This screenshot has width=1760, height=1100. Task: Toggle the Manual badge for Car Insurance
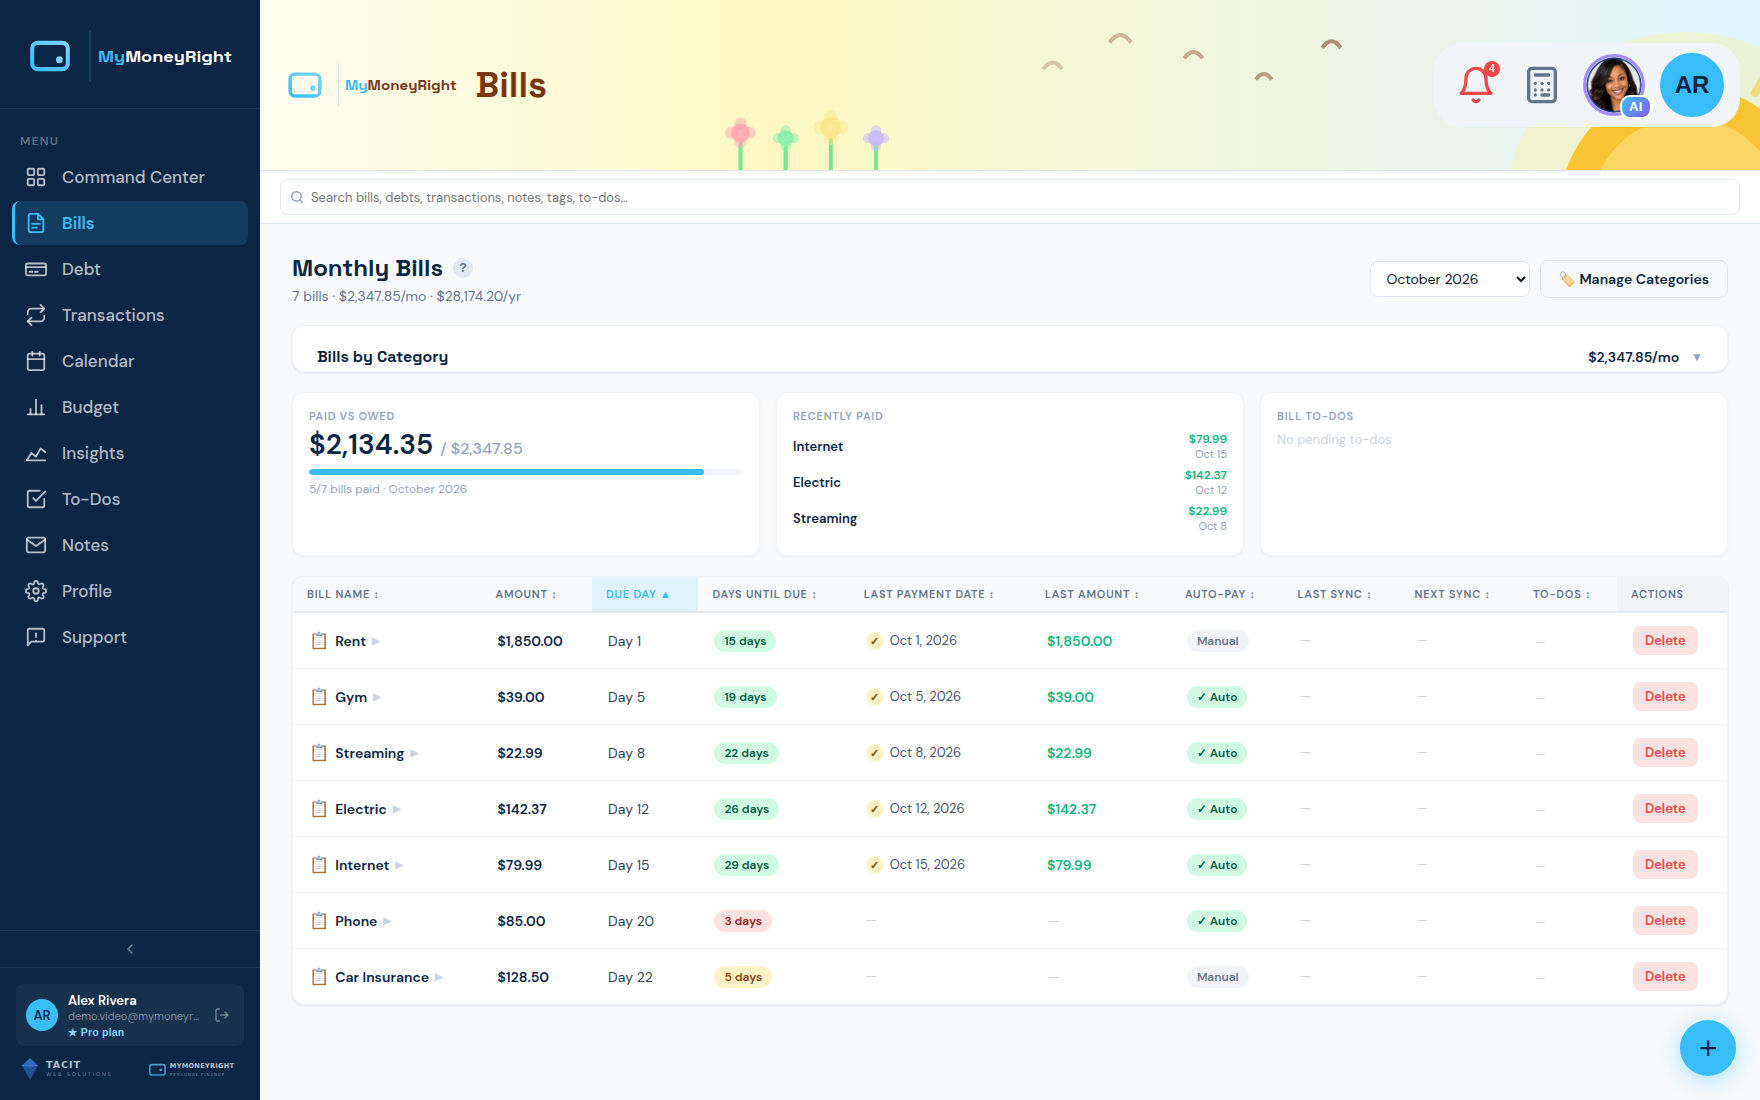tap(1217, 977)
